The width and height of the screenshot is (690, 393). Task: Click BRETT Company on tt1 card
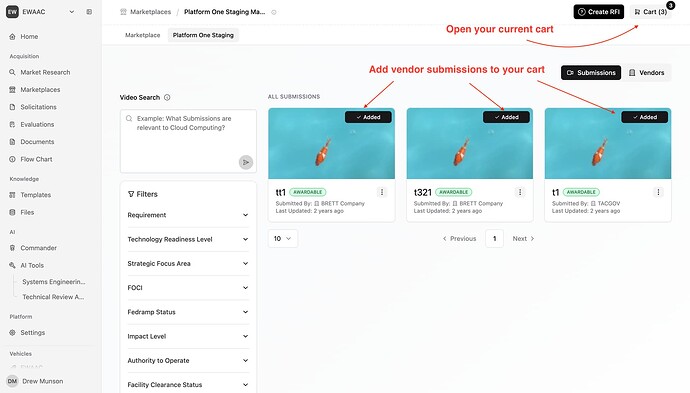(x=343, y=203)
